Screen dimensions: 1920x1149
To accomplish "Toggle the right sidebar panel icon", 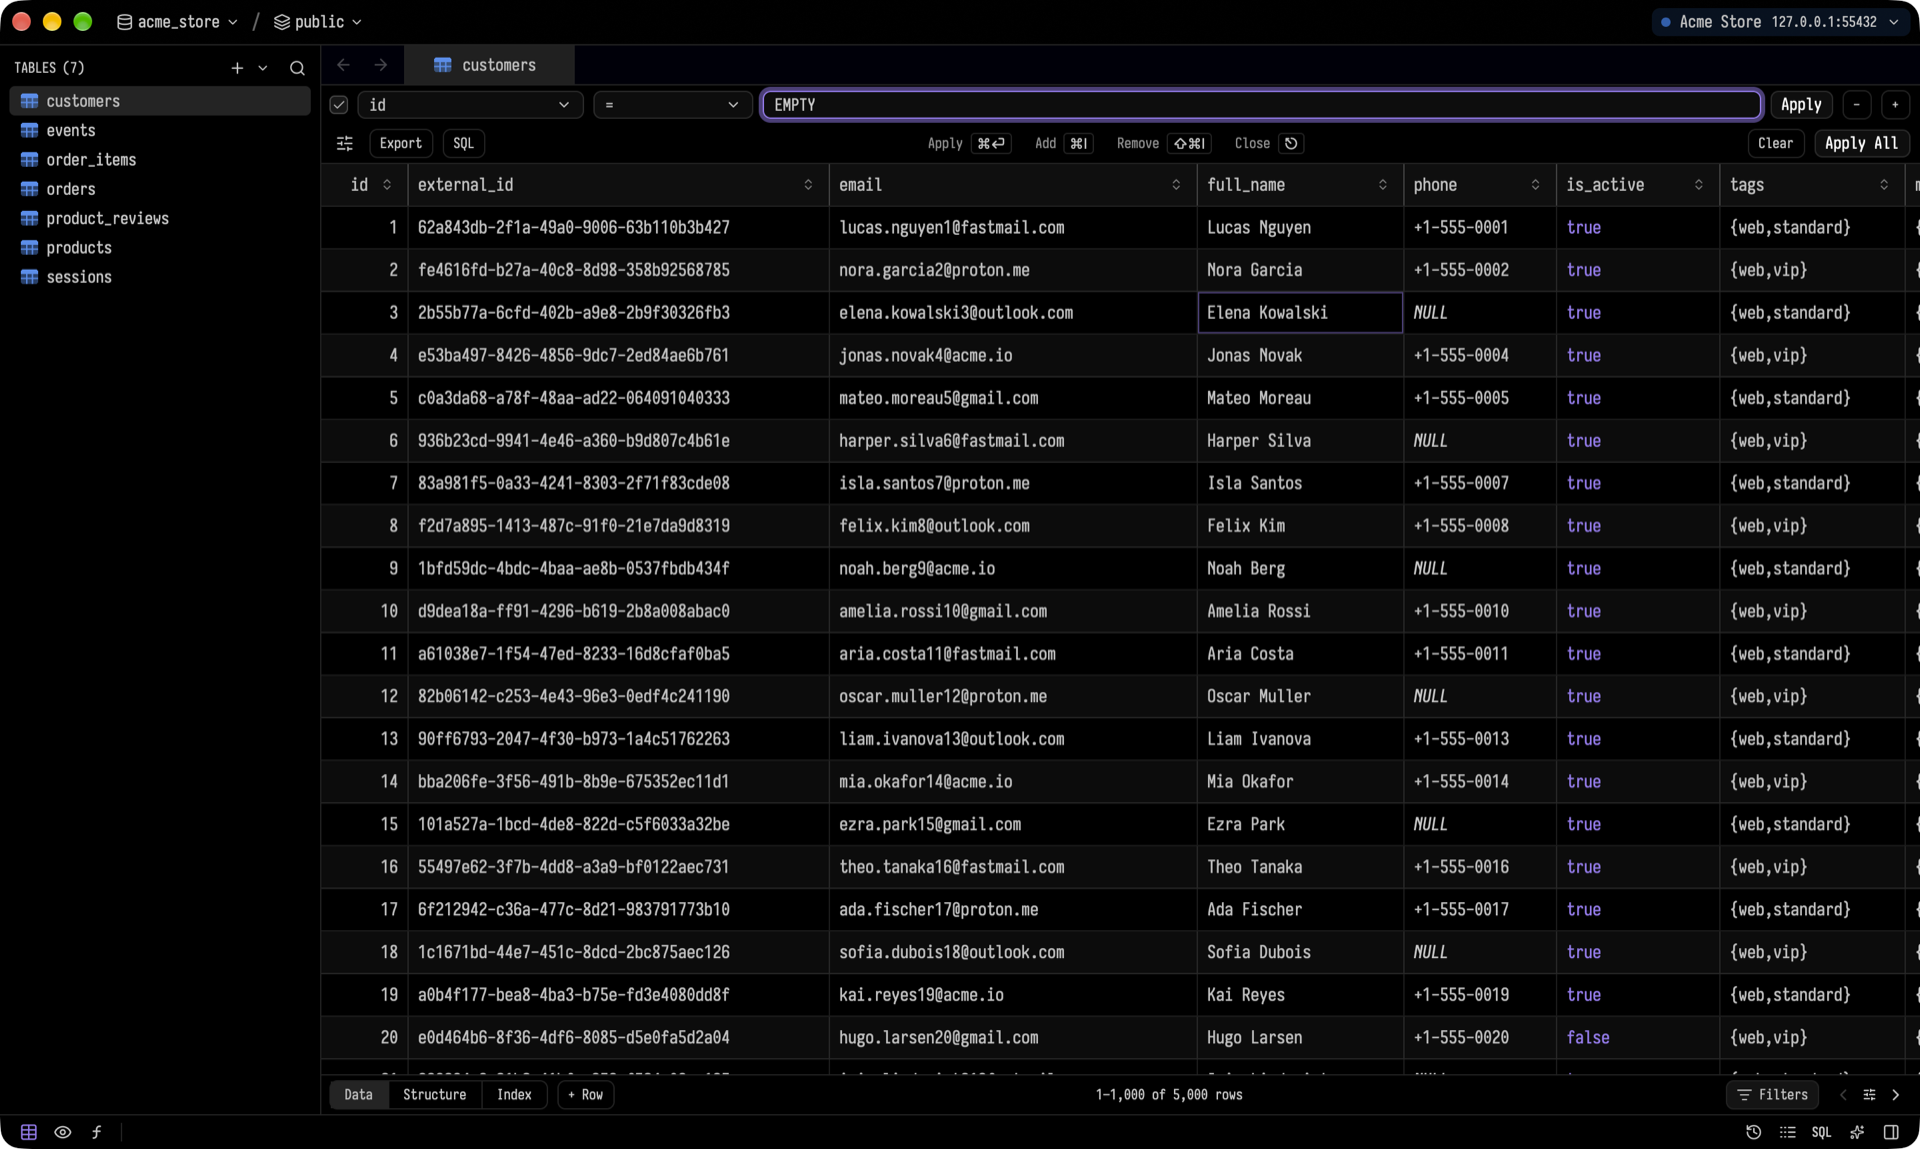I will tap(1891, 1132).
